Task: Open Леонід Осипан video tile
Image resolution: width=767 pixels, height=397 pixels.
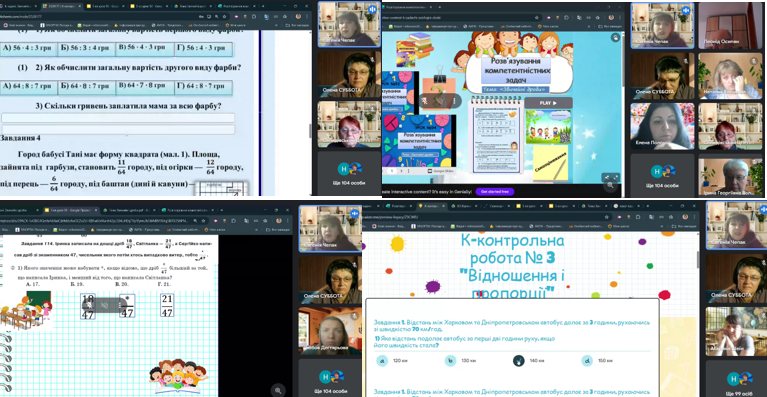Action: (731, 25)
